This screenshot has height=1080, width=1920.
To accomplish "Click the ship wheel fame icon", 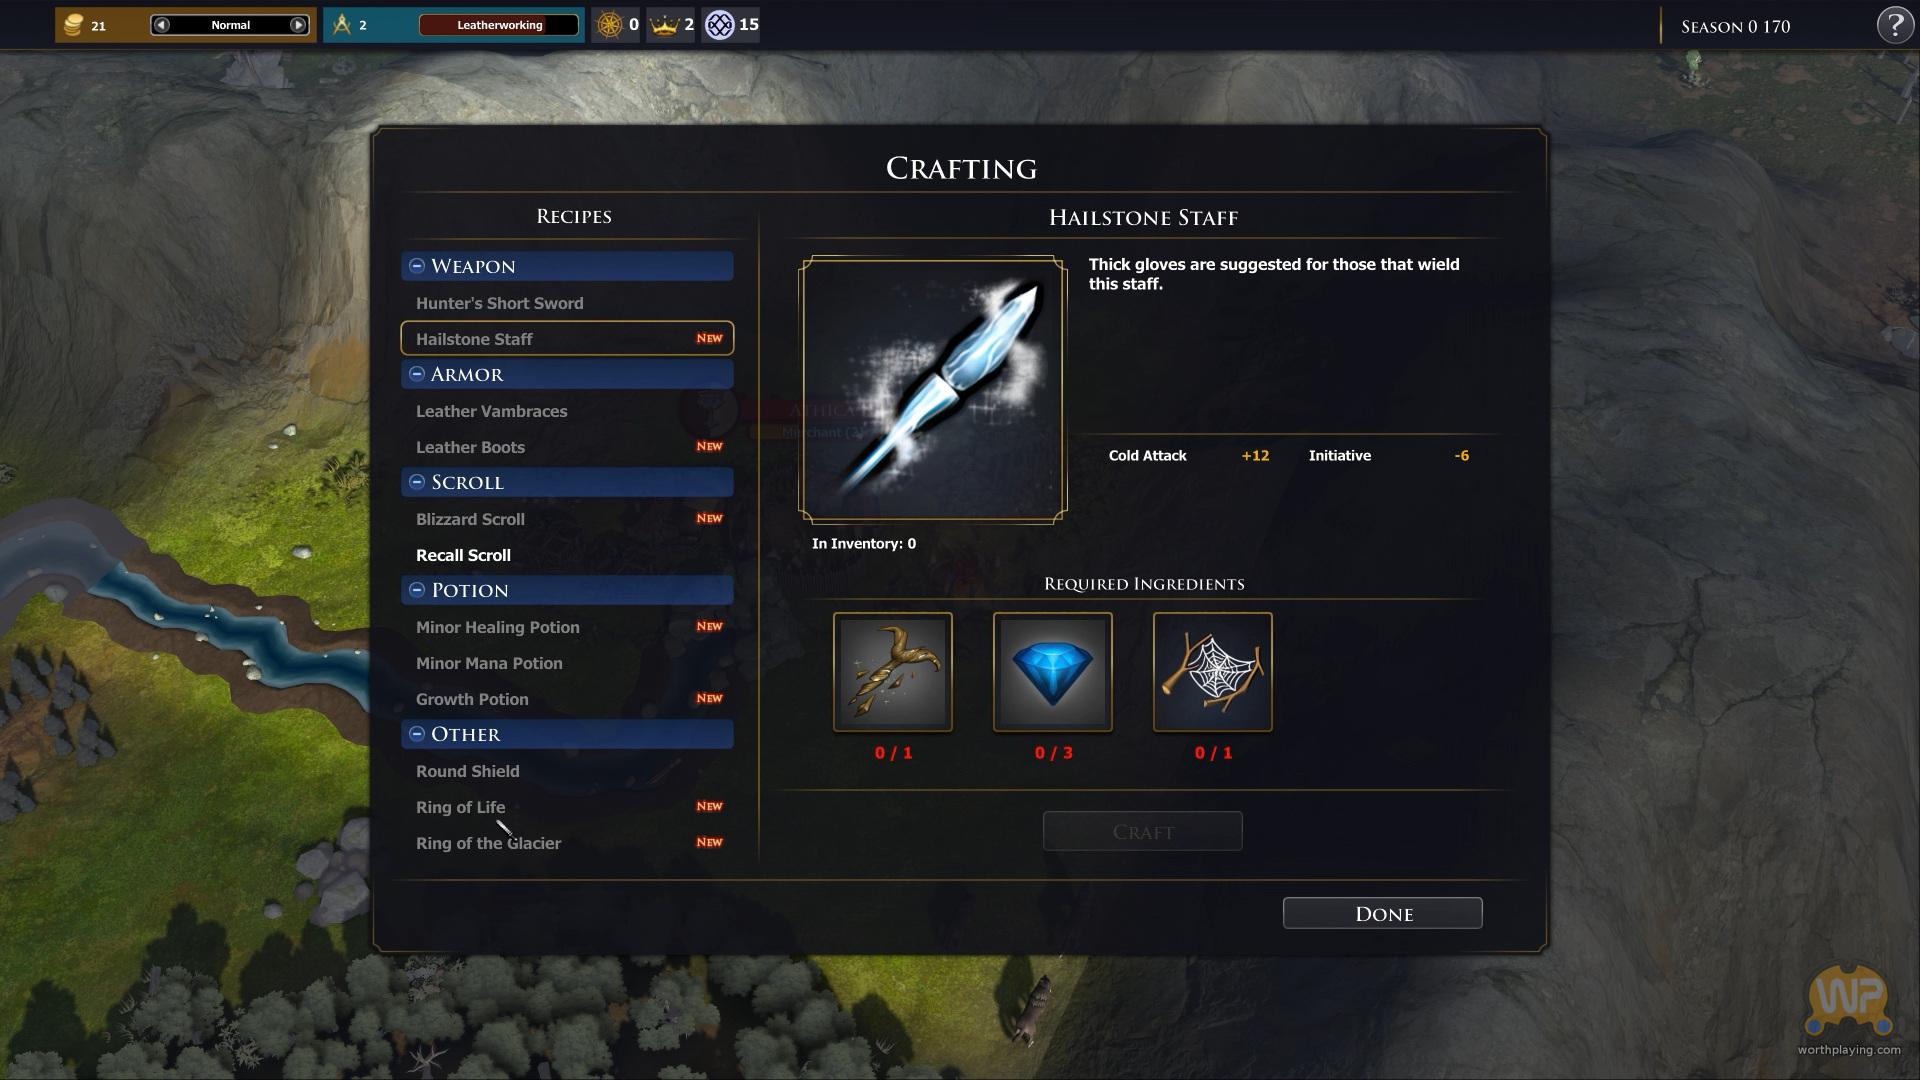I will pos(608,25).
